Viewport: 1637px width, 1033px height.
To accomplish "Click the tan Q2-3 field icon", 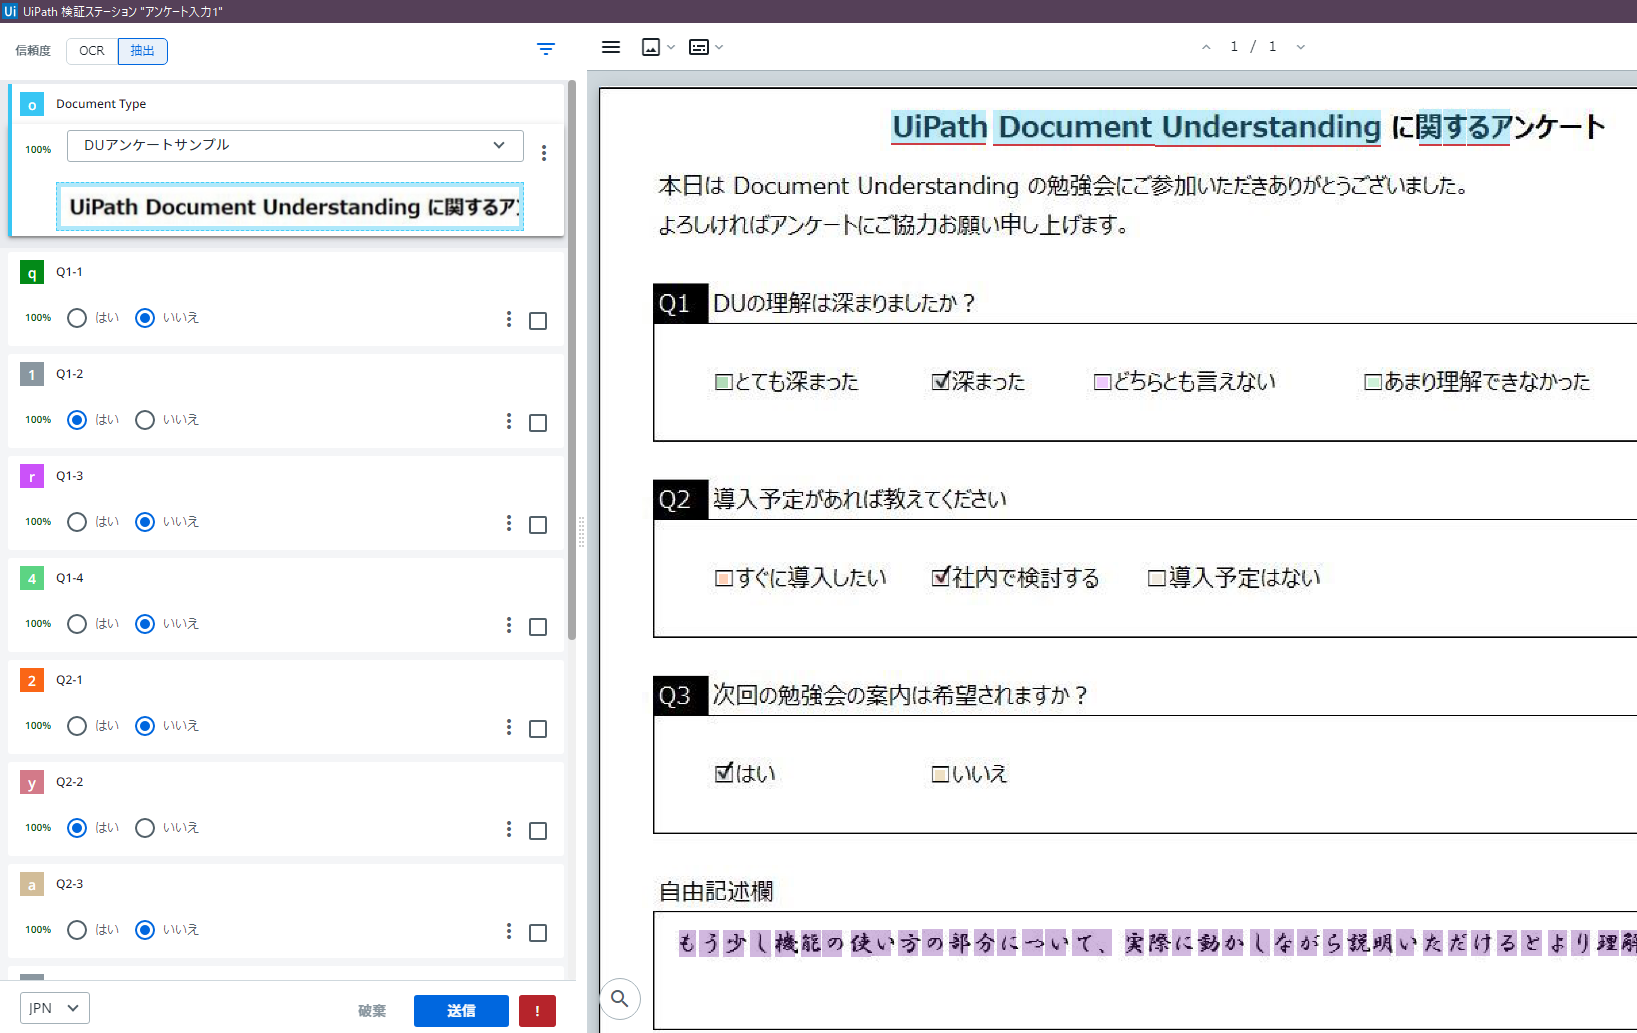I will (x=32, y=885).
